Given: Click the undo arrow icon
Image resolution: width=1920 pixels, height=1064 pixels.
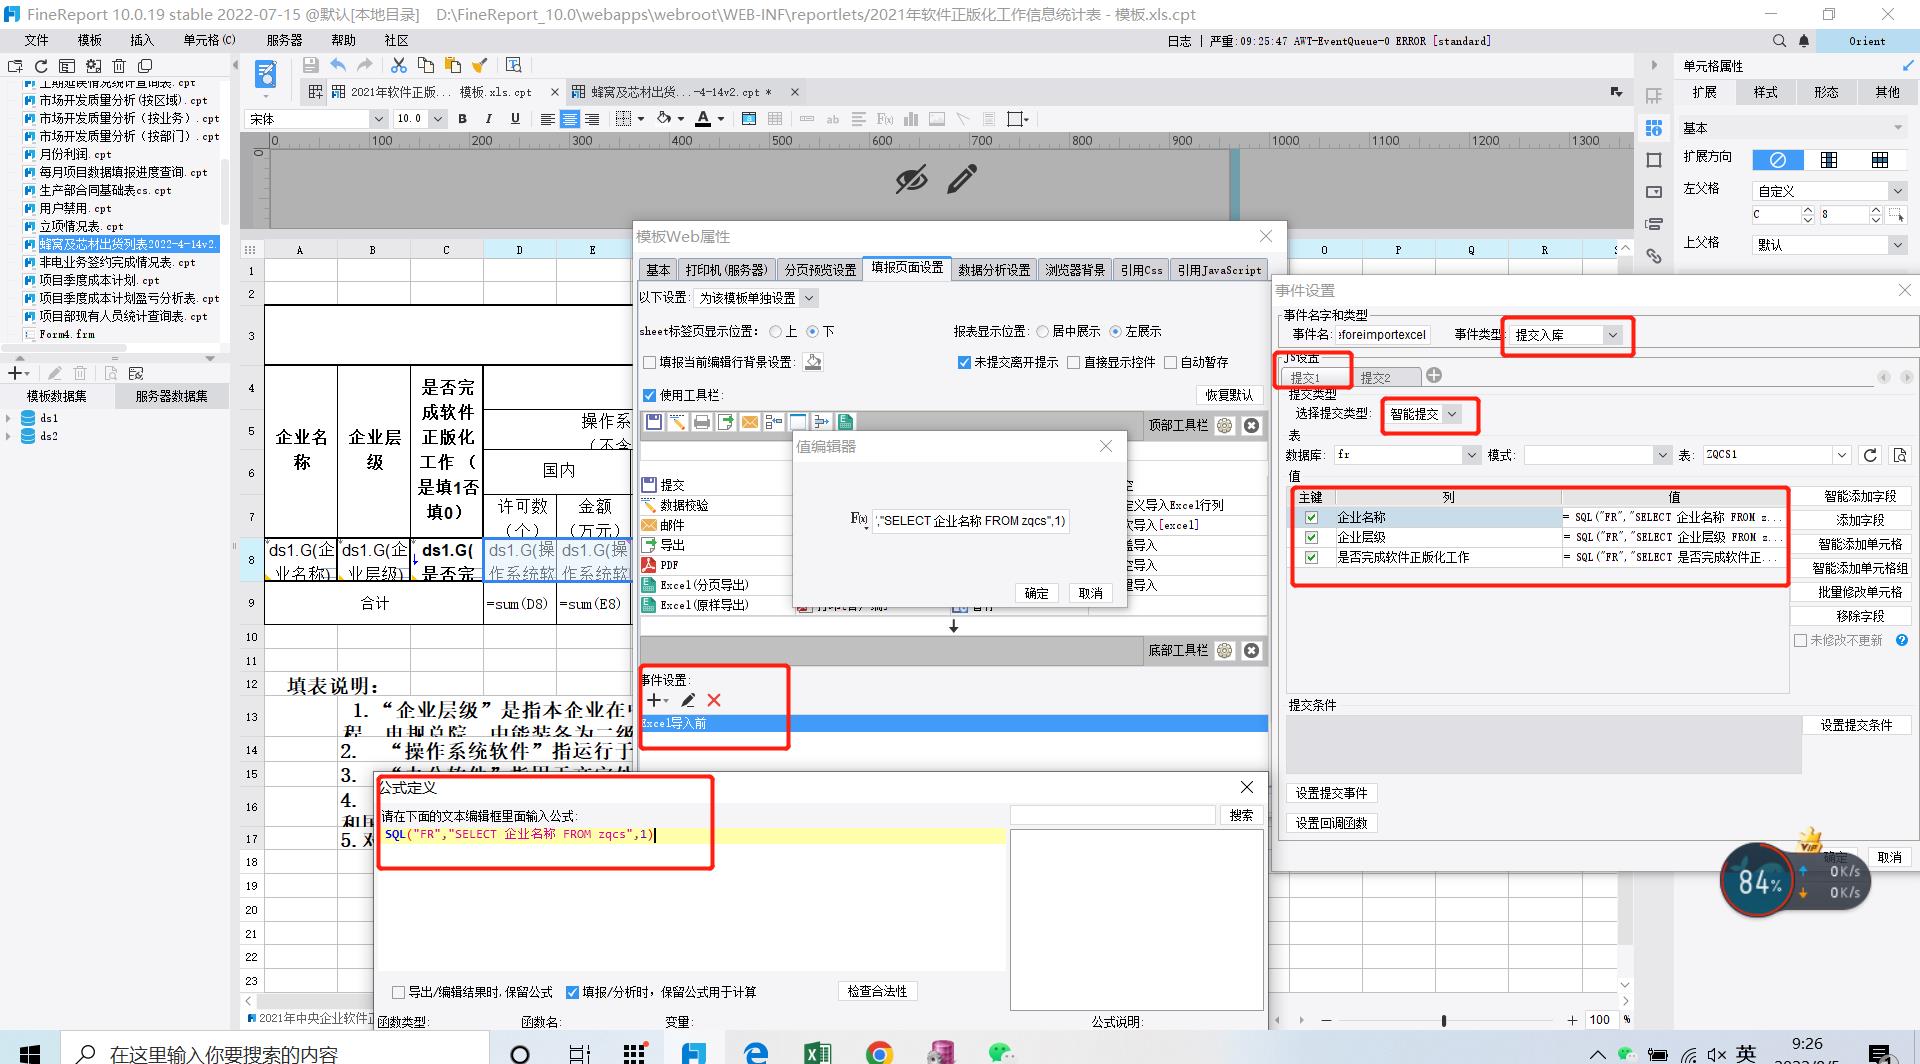Looking at the screenshot, I should coord(338,65).
